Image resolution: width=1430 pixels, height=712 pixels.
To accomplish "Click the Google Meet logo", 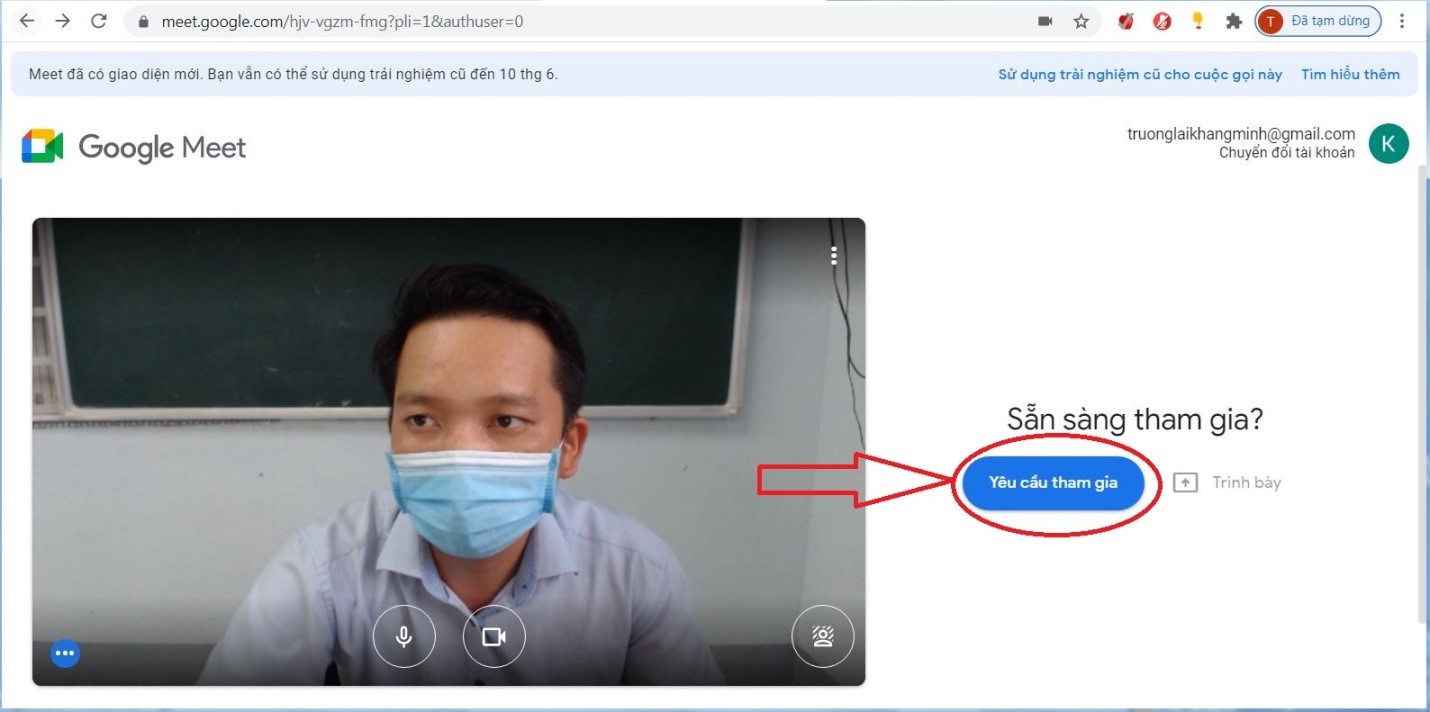I will [134, 147].
